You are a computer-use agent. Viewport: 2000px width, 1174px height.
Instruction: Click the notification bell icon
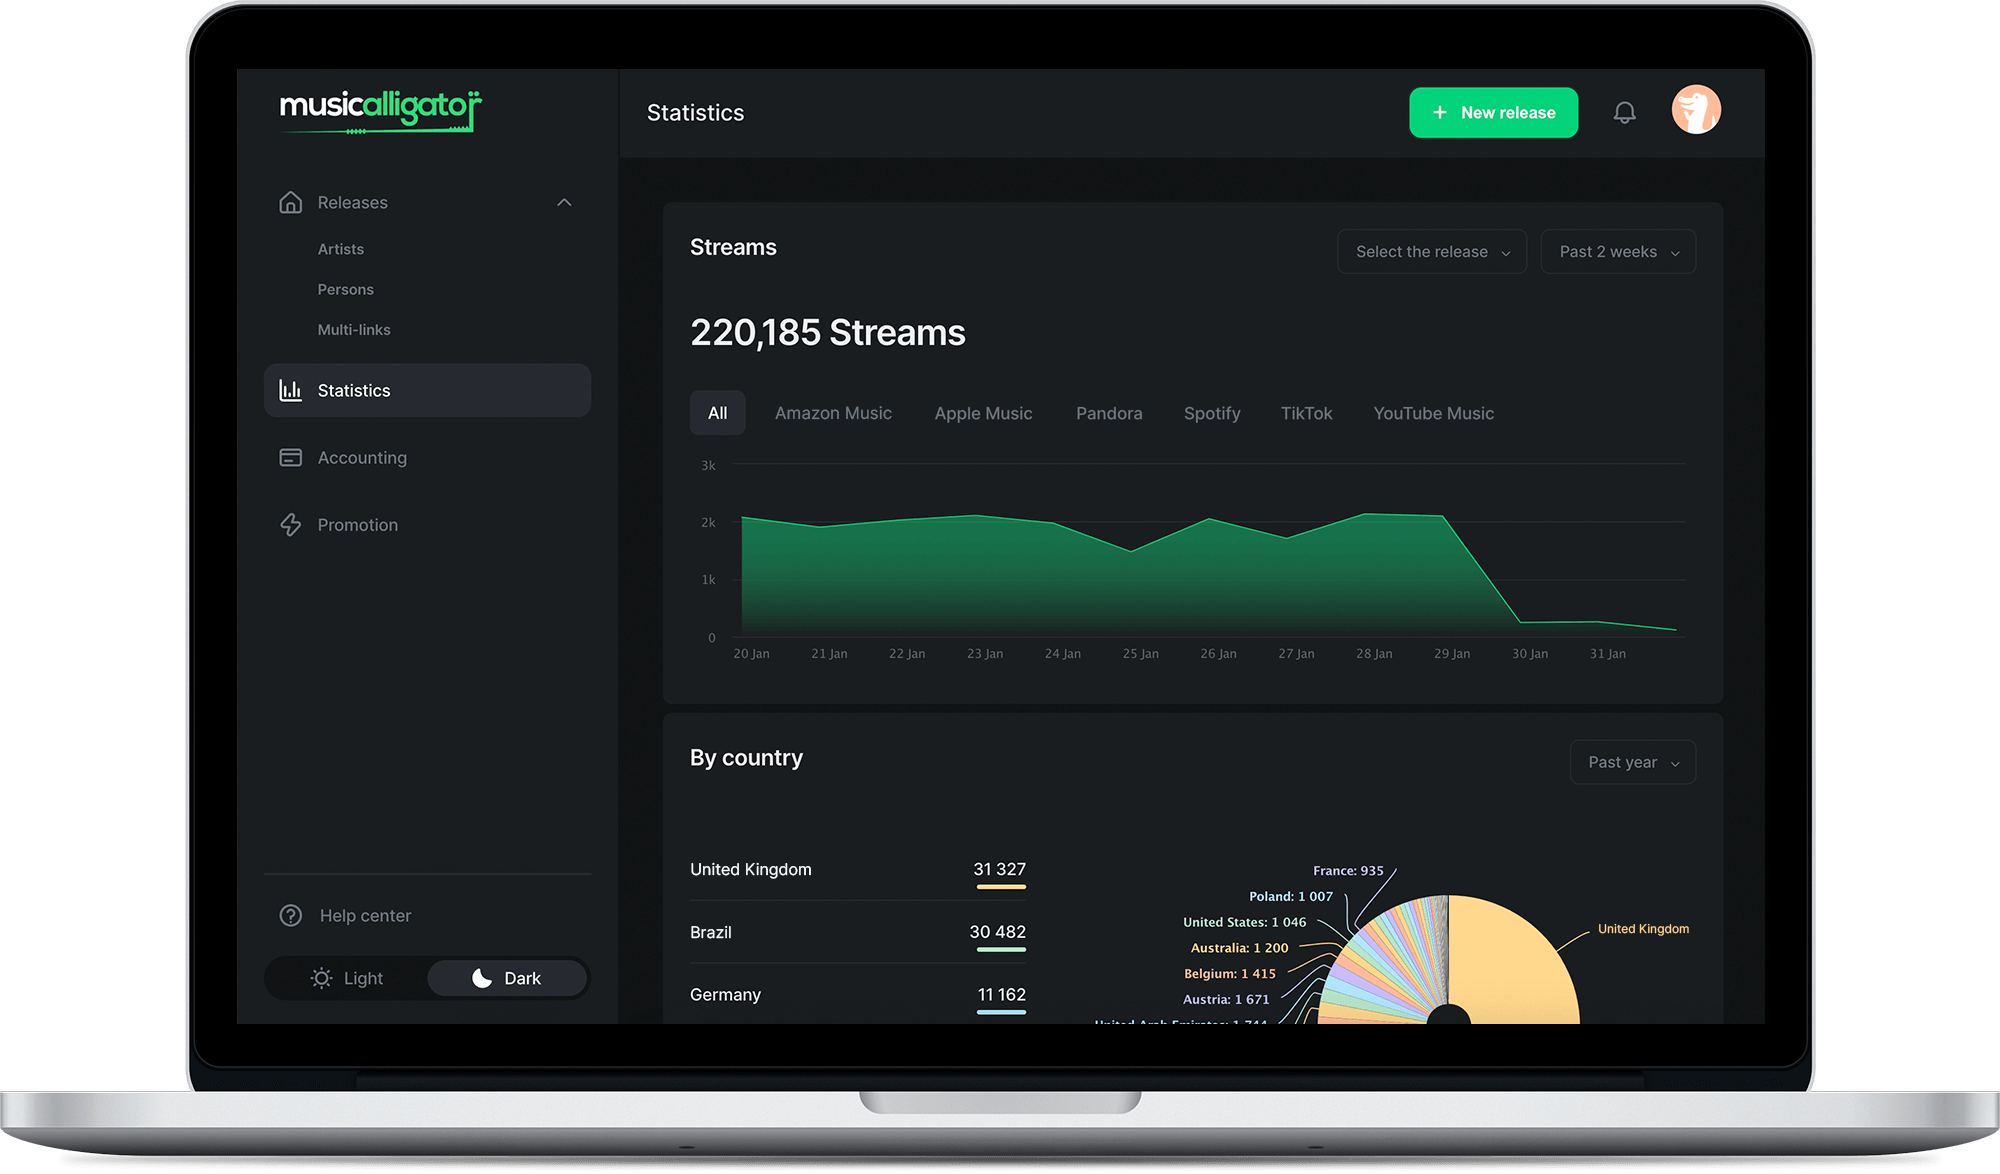[1624, 112]
